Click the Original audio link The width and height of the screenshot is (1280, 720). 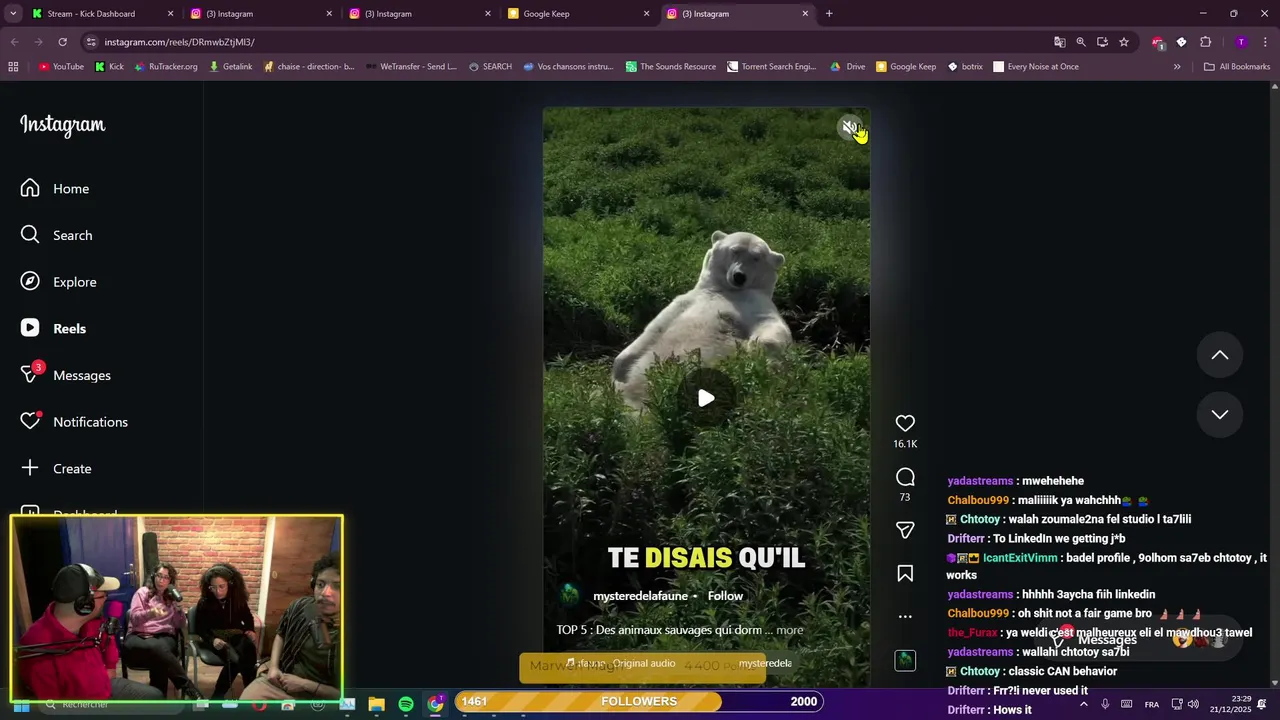(x=644, y=663)
